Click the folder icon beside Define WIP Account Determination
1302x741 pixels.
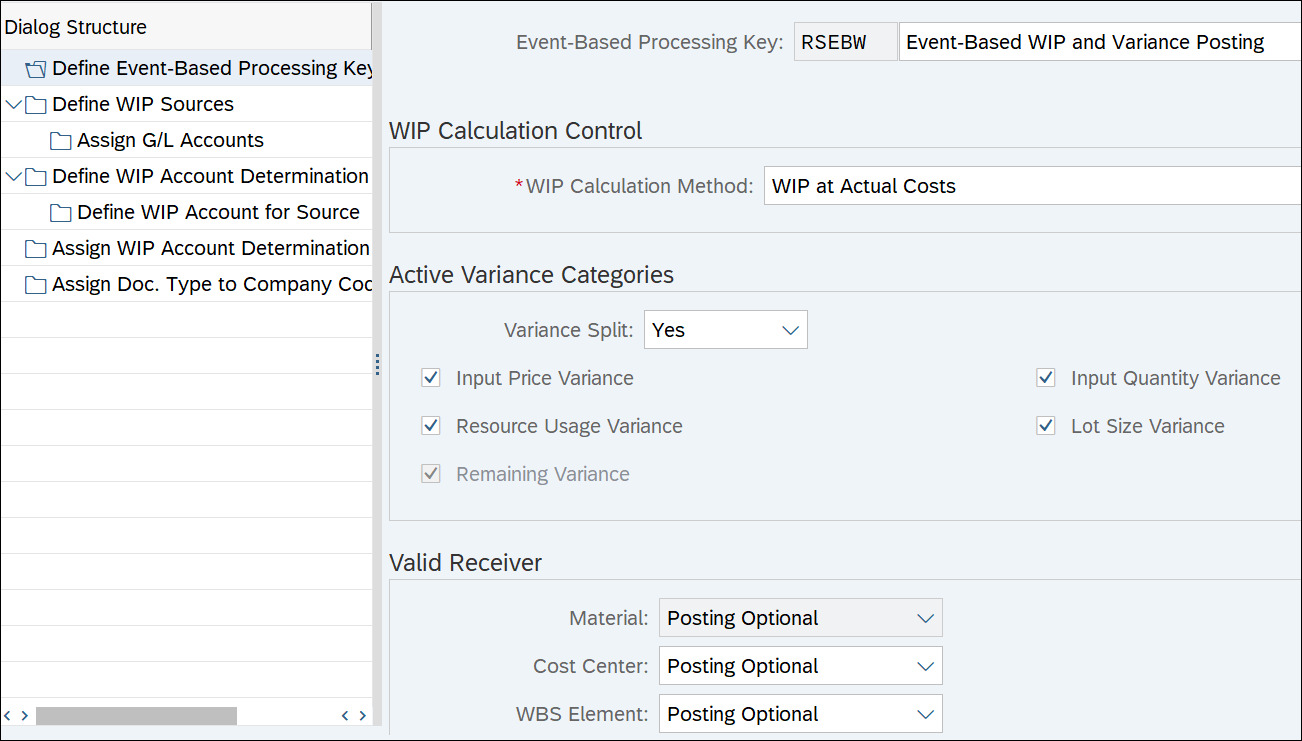[36, 177]
